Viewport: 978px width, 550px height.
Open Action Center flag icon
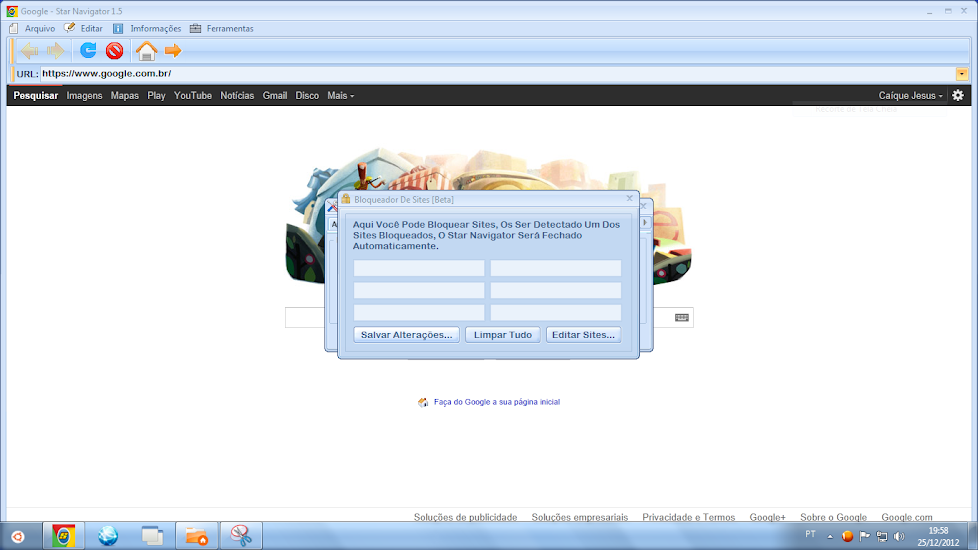[864, 536]
